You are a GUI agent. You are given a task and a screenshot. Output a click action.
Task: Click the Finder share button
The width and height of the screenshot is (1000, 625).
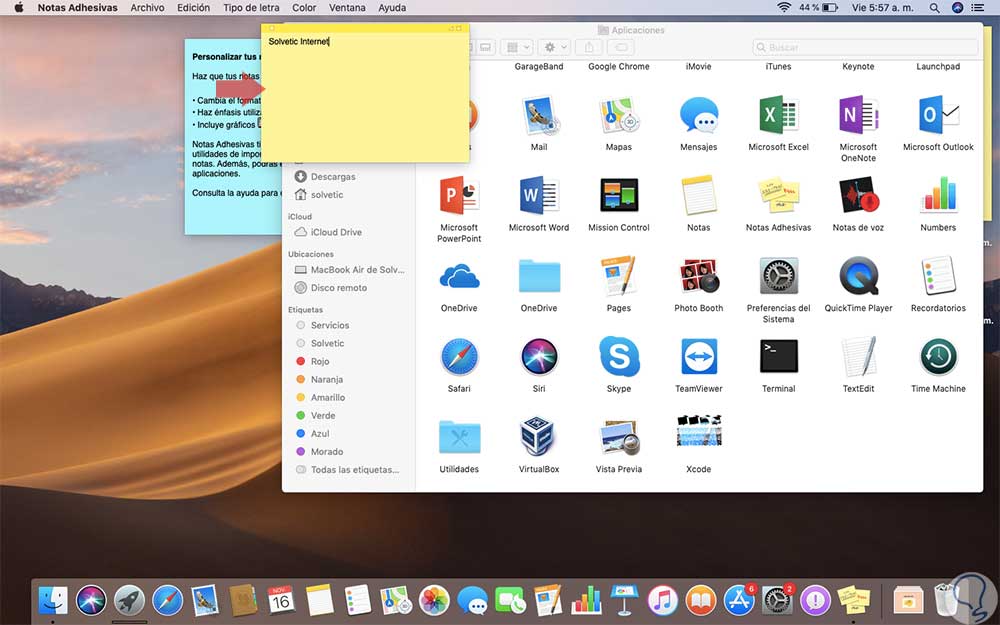(590, 47)
